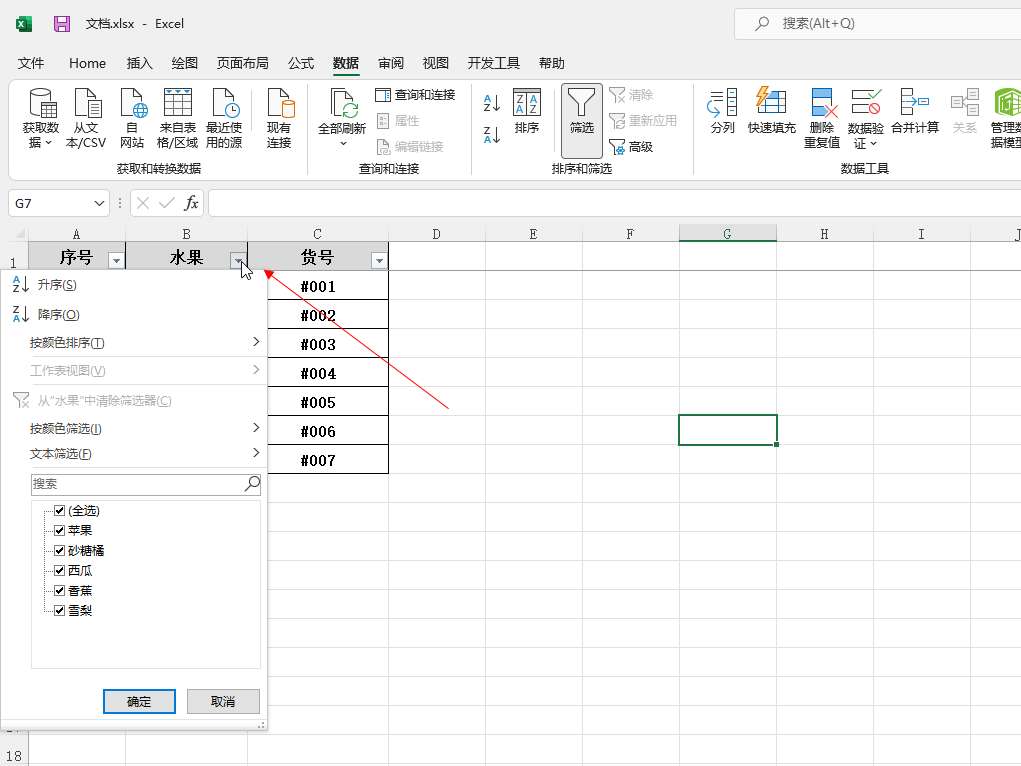Click the 合并计算 consolidate icon

[x=914, y=103]
